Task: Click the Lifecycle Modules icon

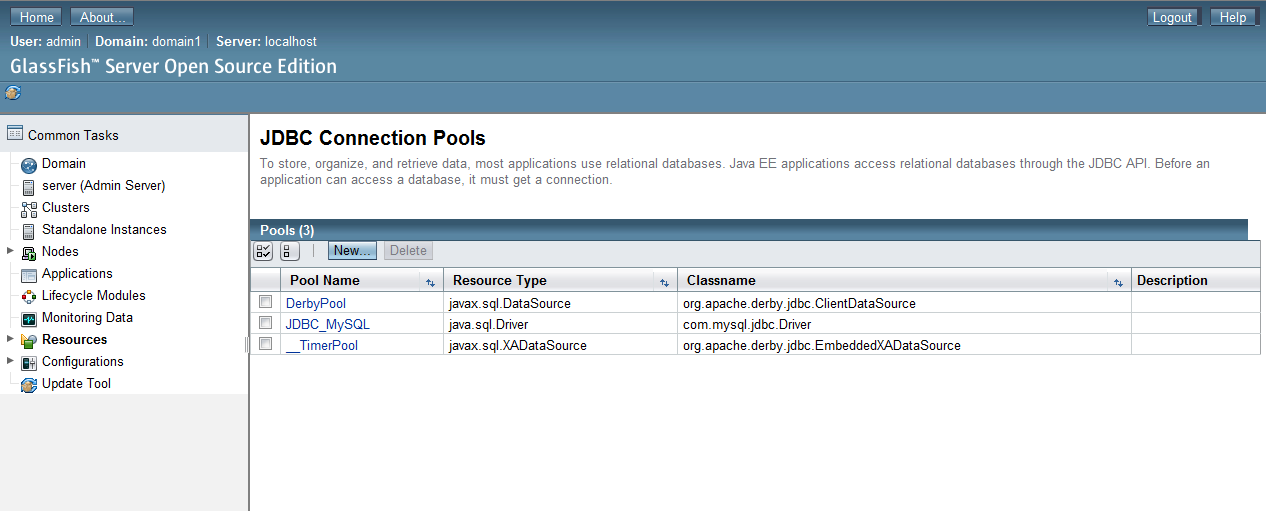Action: 29,297
